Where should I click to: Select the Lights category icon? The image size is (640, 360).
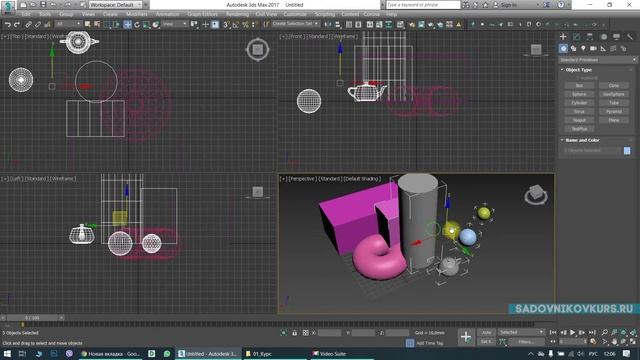(583, 49)
